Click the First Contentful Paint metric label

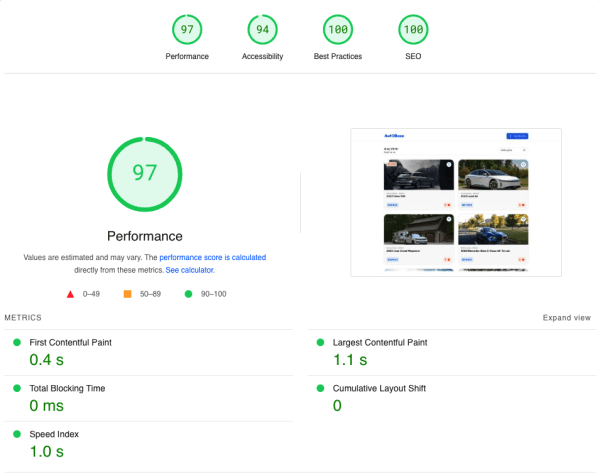point(70,343)
